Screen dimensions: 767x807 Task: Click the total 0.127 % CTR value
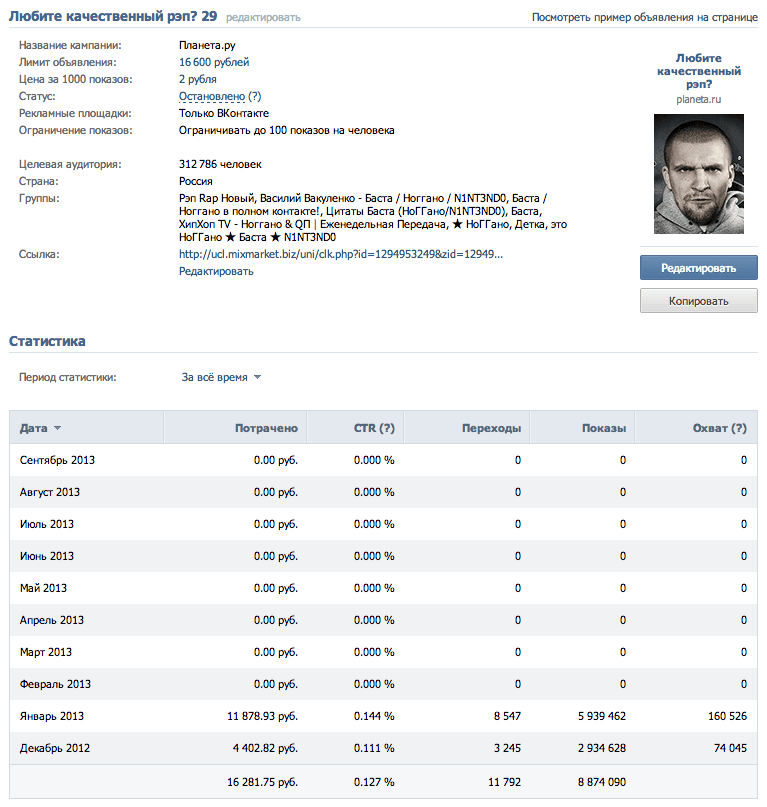click(374, 782)
